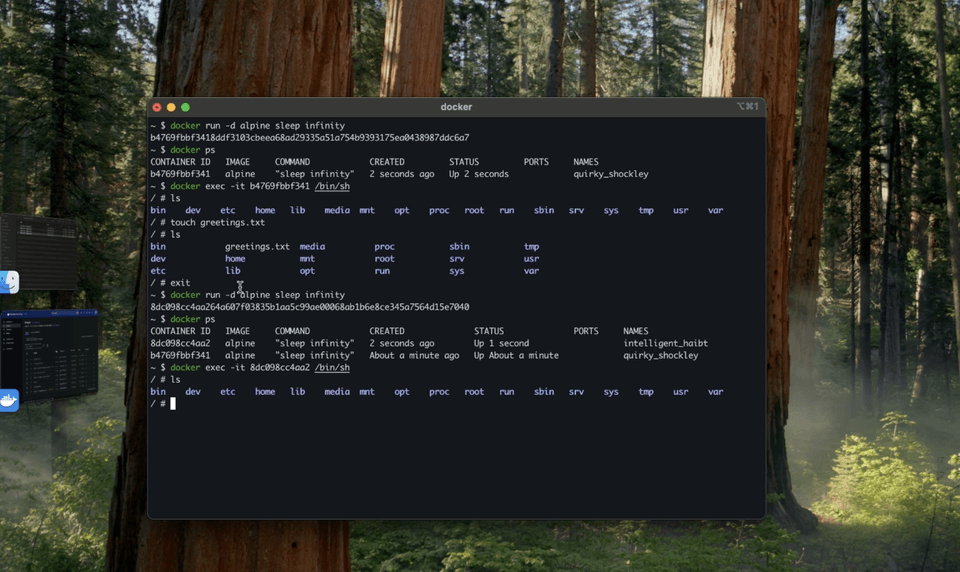Click '/bin/sh' in the b4769fbbf341 exec command
Image resolution: width=960 pixels, height=572 pixels.
[x=332, y=186]
